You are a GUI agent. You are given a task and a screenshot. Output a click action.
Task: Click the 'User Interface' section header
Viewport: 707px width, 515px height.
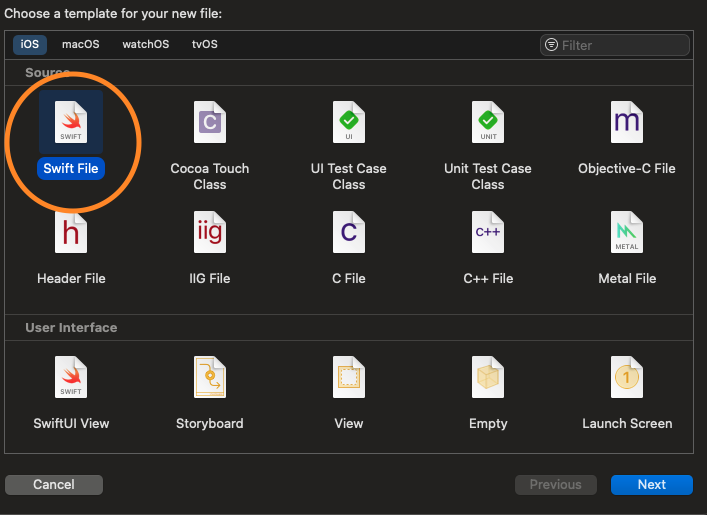[x=71, y=327]
